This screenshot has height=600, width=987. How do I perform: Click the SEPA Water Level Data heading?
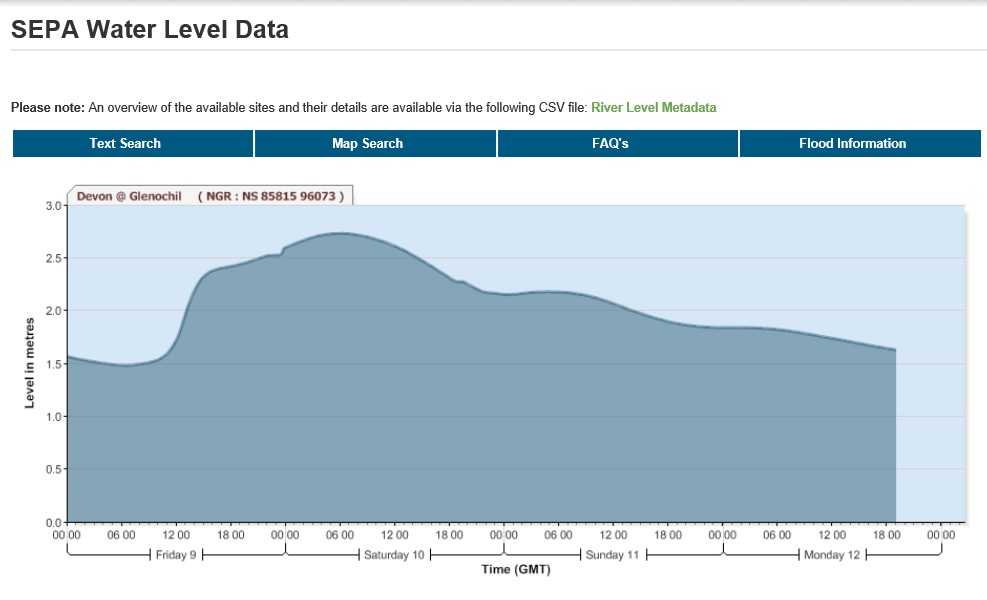coord(150,30)
